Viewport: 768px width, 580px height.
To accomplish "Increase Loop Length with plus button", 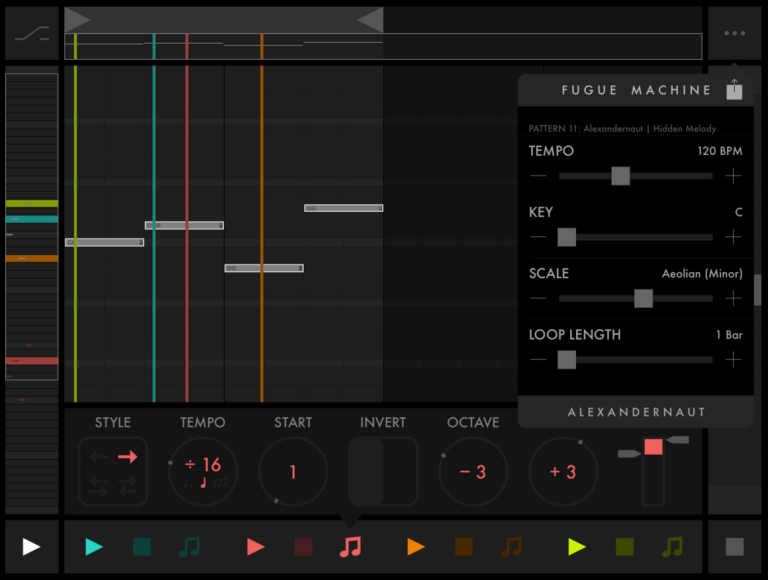I will [x=733, y=360].
